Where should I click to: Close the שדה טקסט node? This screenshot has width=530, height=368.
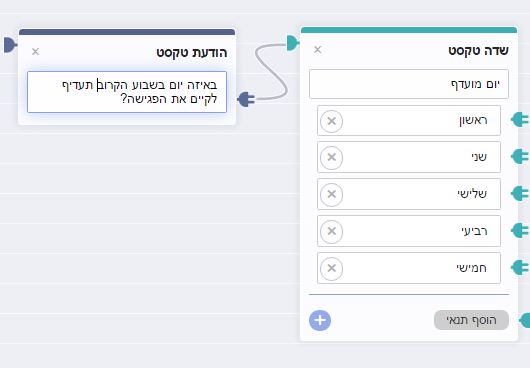(x=318, y=50)
